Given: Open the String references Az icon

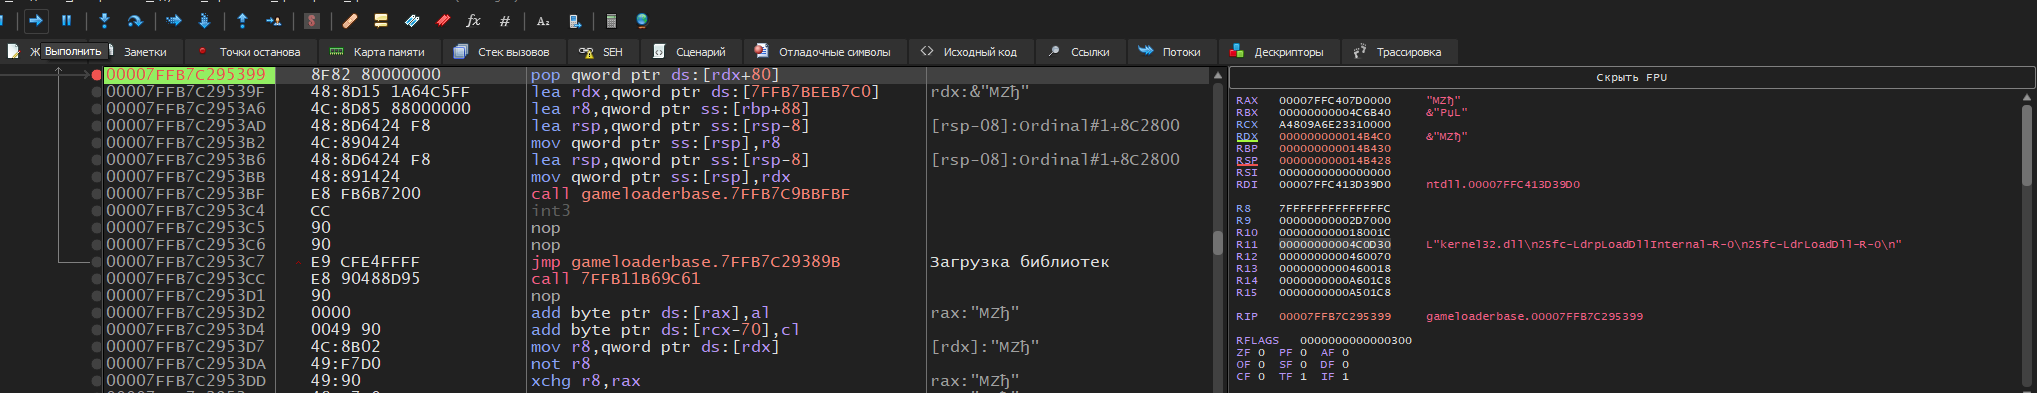Looking at the screenshot, I should [543, 20].
